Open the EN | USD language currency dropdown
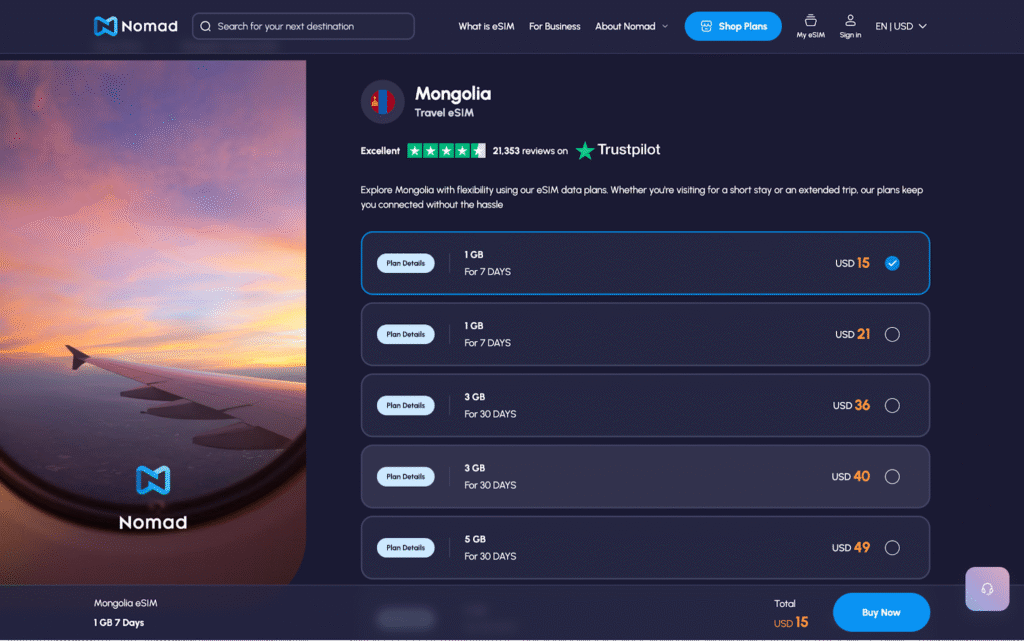Image resolution: width=1024 pixels, height=641 pixels. 901,26
